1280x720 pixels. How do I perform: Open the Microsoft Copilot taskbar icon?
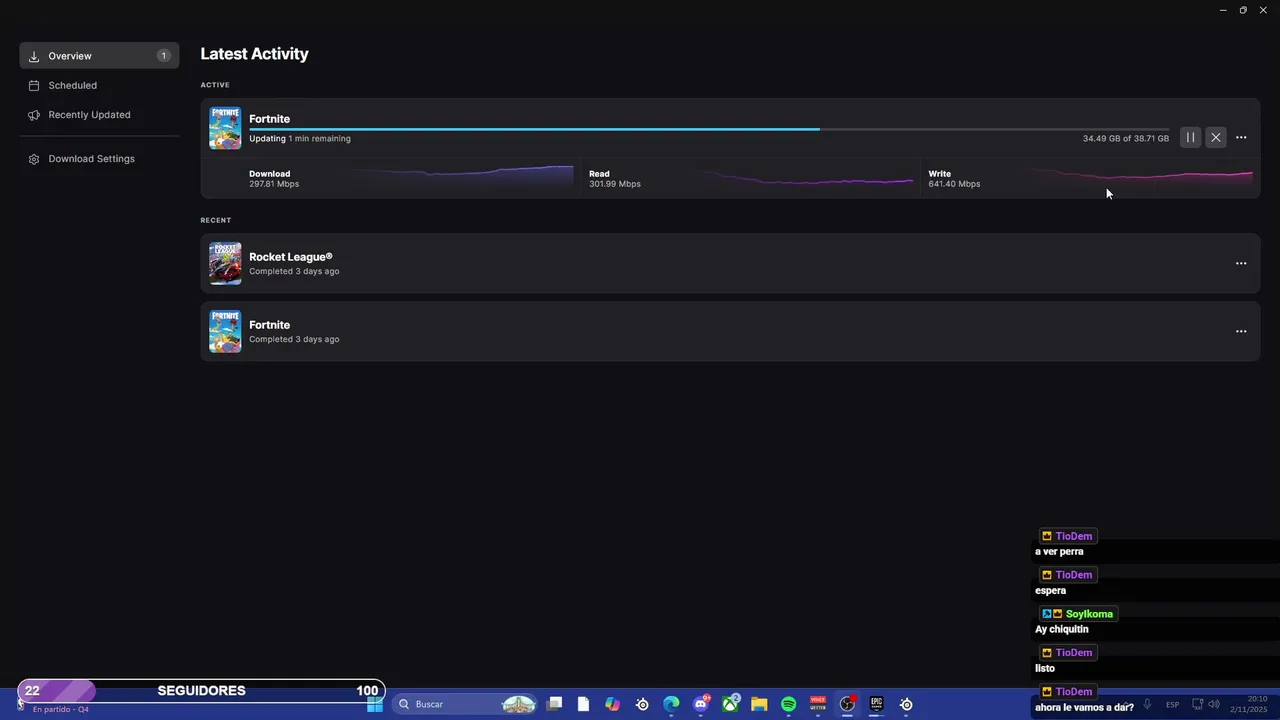tap(612, 704)
